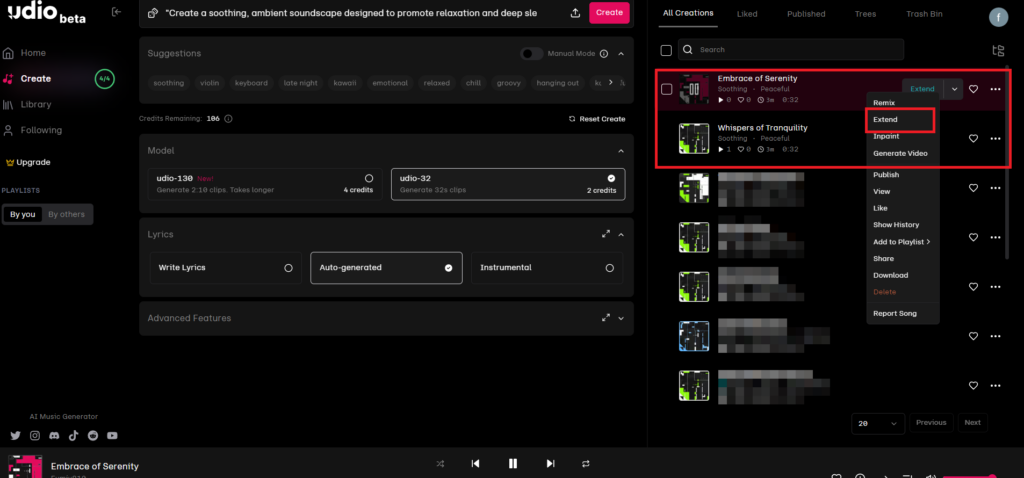This screenshot has height=478, width=1024.
Task: Check the Embrace of Serenity checkbox
Action: click(x=666, y=89)
